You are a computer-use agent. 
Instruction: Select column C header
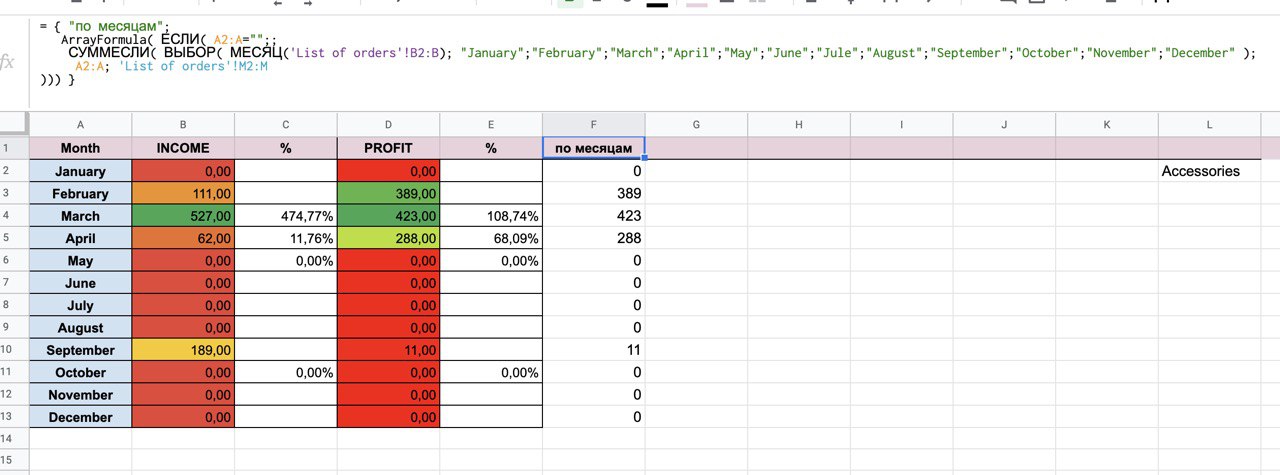[286, 124]
